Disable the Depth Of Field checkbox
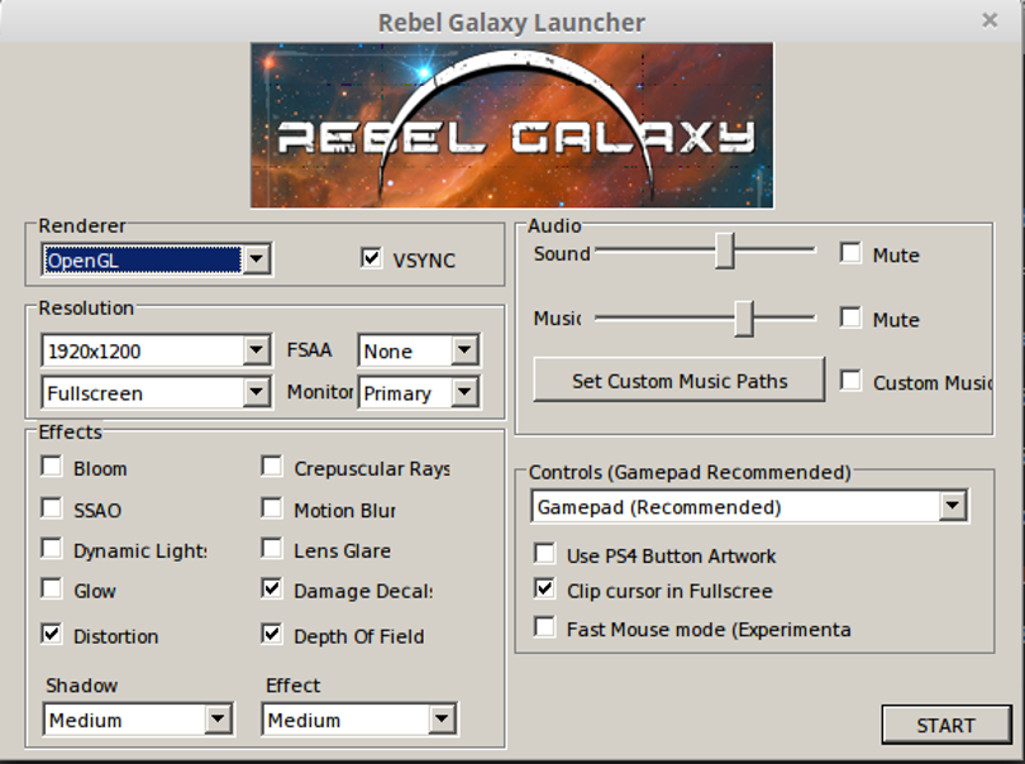The image size is (1025, 764). pyautogui.click(x=271, y=634)
